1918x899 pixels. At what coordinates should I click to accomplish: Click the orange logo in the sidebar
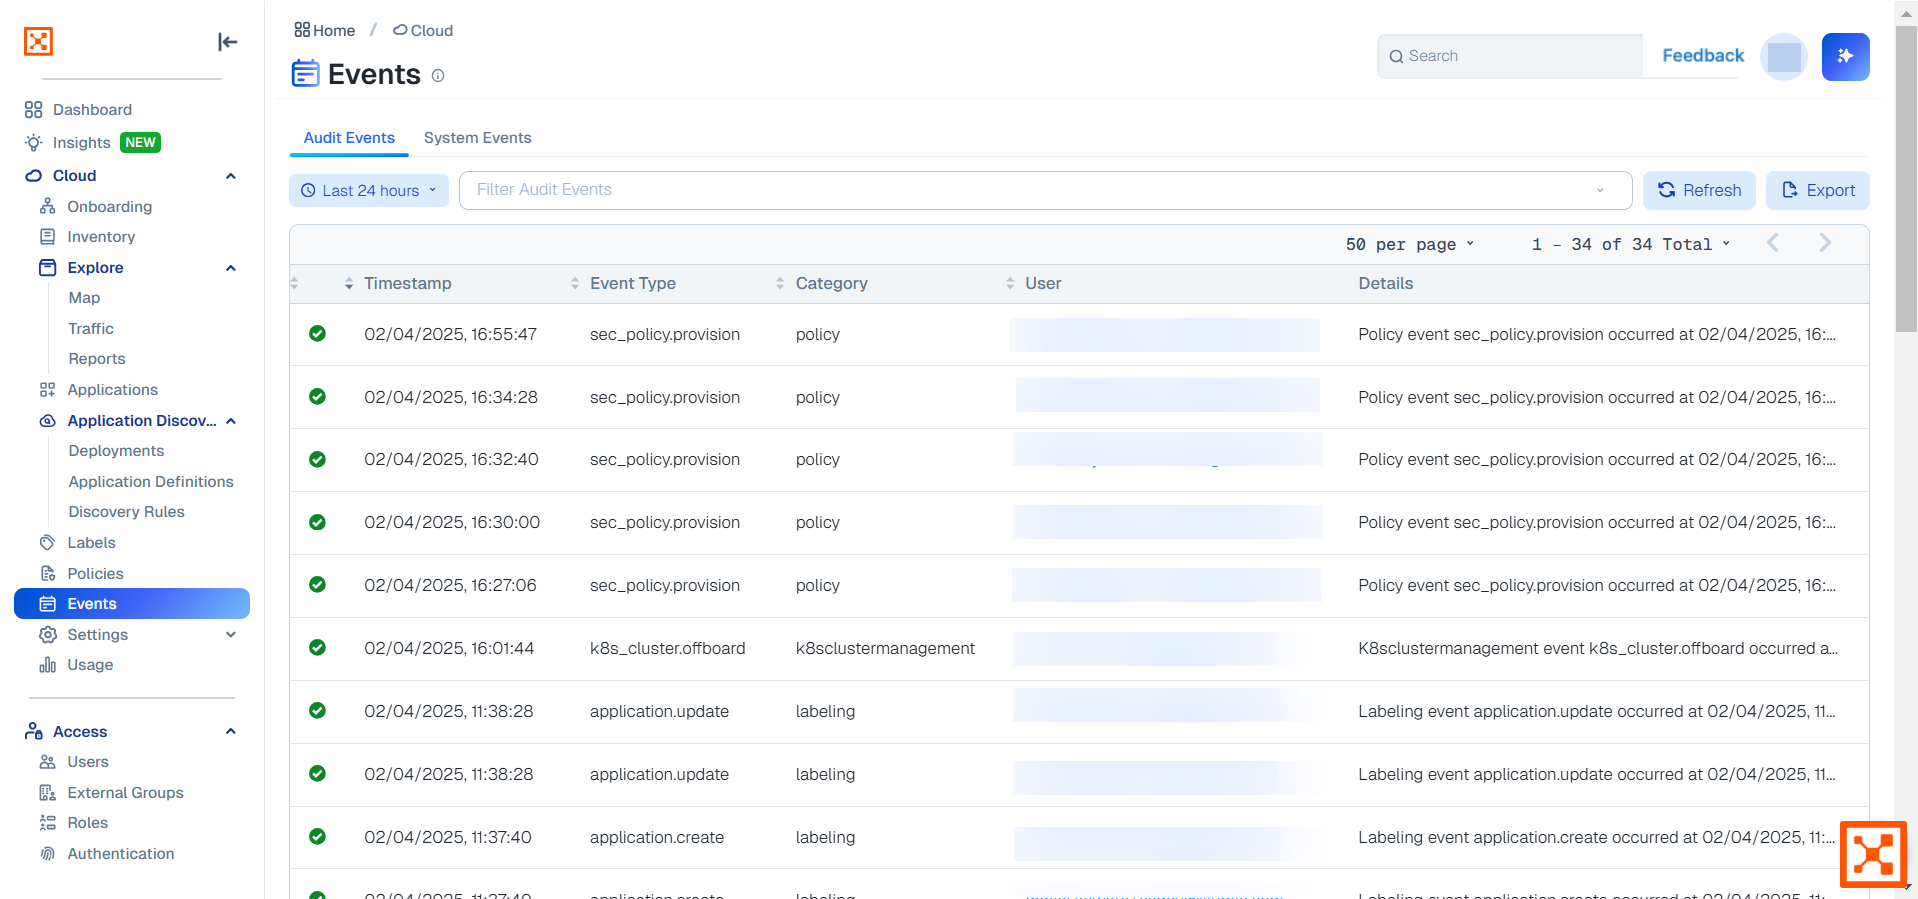38,41
